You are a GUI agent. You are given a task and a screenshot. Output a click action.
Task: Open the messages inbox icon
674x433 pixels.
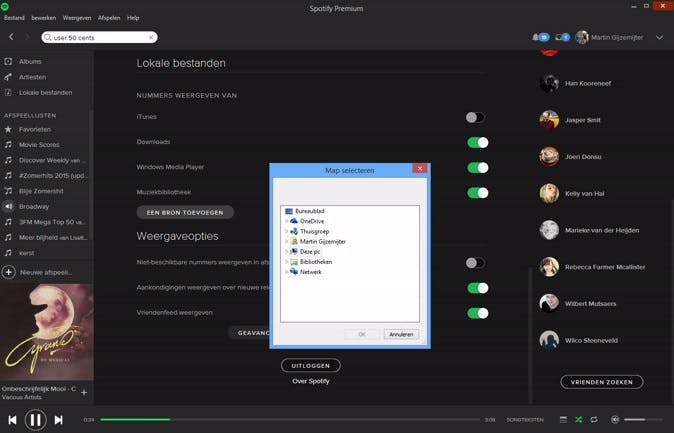tap(558, 37)
